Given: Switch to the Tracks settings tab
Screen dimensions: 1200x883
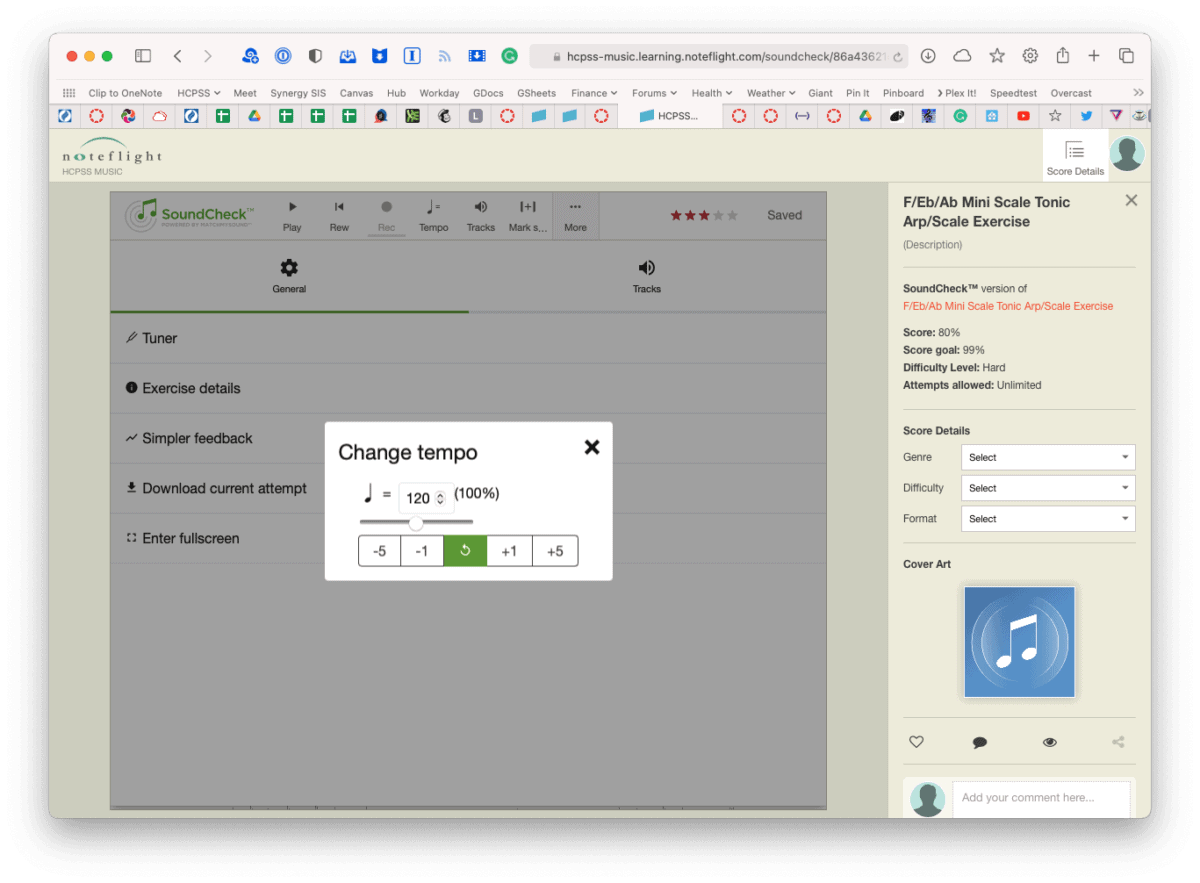Looking at the screenshot, I should coord(647,276).
